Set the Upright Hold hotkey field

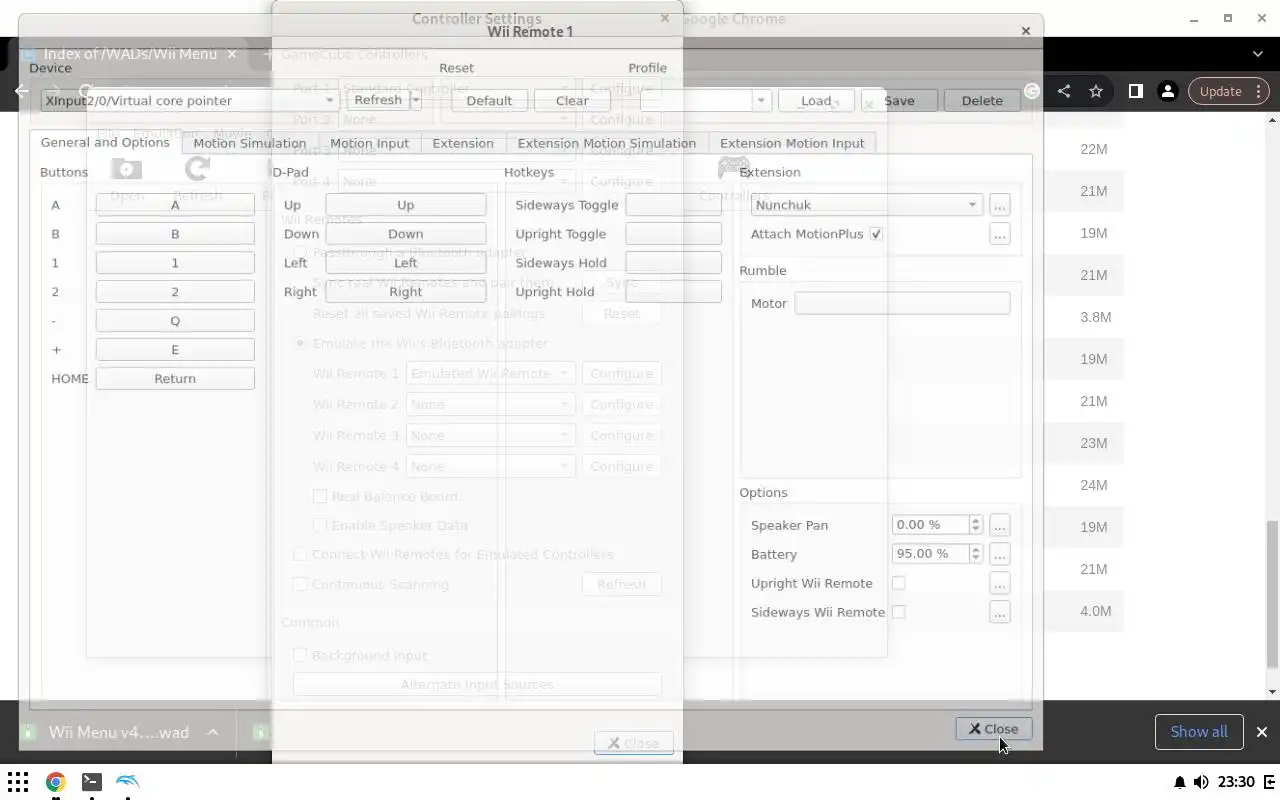[673, 292]
